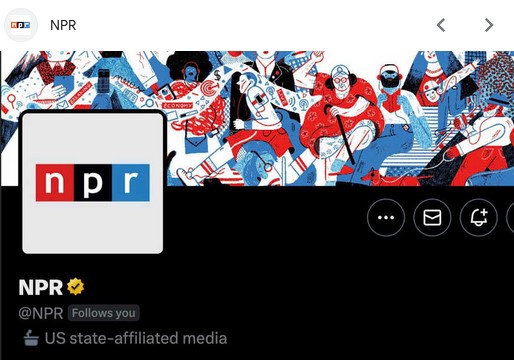Click the NPR title in top bar

tap(63, 25)
